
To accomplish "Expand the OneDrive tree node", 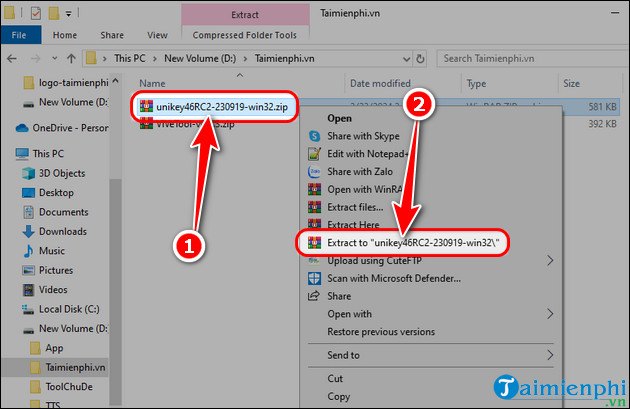I will coord(7,128).
